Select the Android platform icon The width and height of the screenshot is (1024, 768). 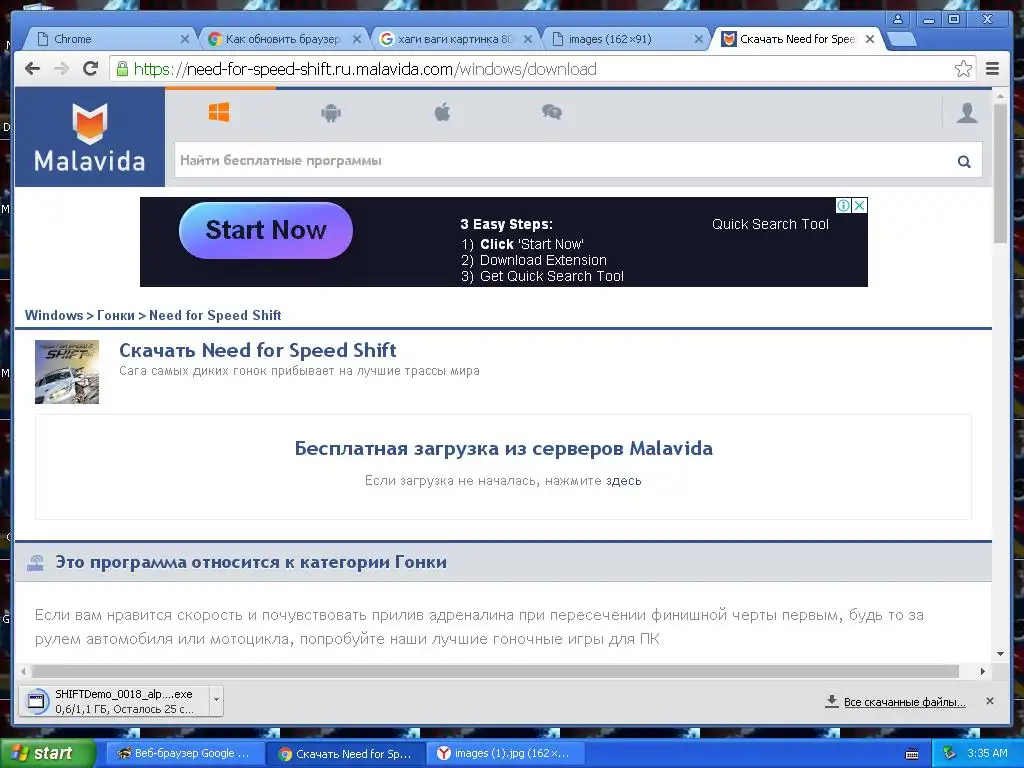(331, 113)
